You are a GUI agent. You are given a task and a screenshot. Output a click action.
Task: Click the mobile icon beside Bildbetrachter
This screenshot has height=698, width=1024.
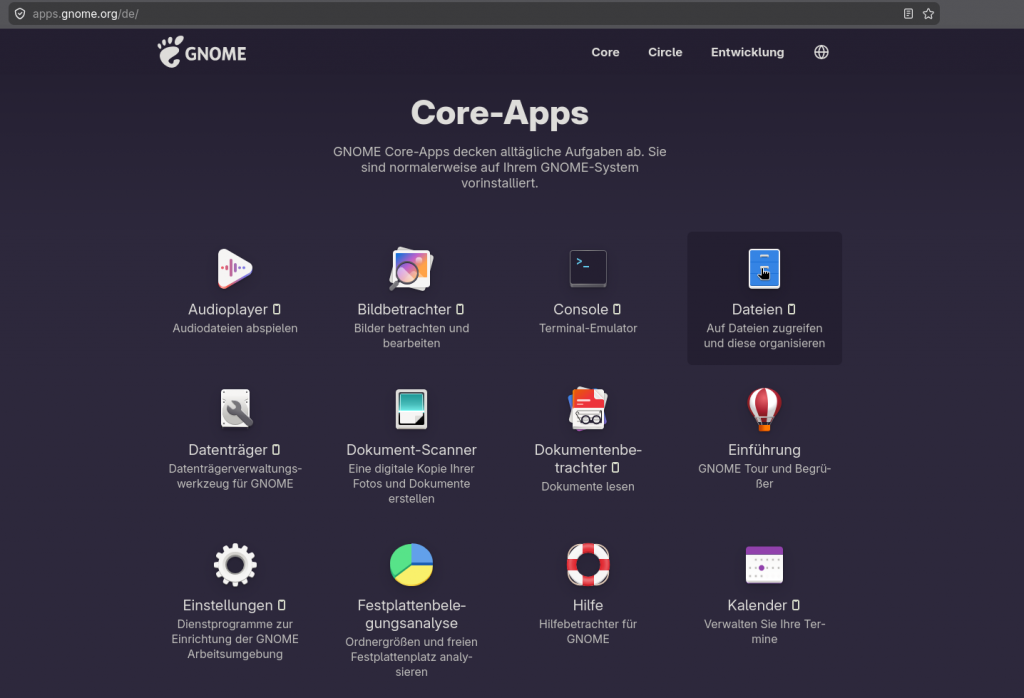point(460,309)
